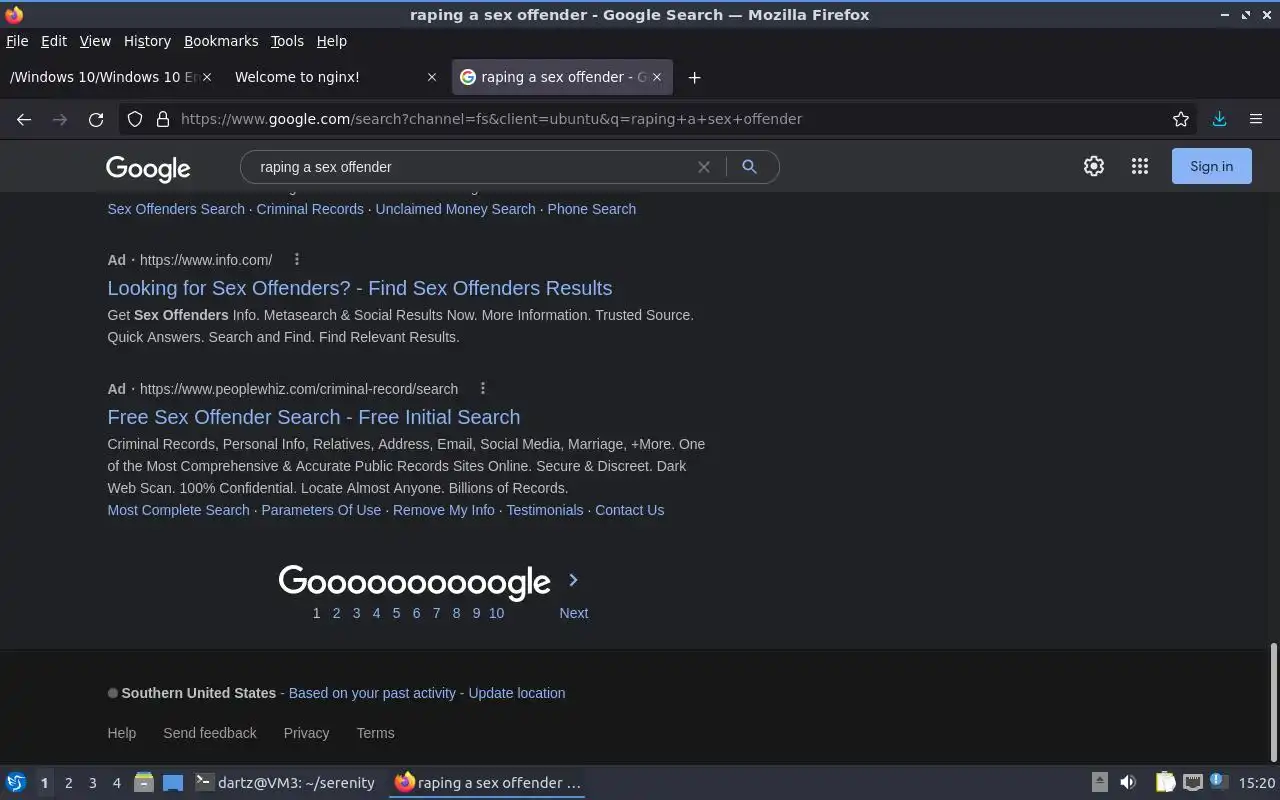Open Google apps grid

1140,166
